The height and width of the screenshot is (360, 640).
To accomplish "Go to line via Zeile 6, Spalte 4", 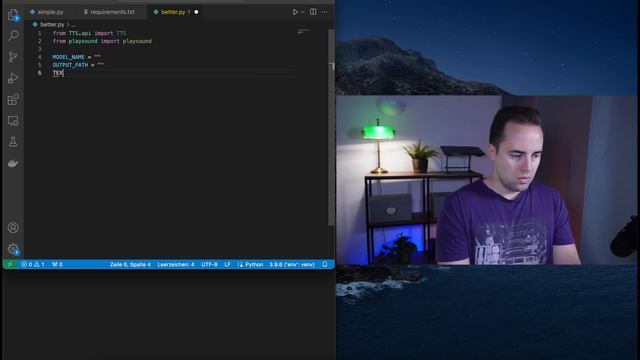I will coord(130,264).
